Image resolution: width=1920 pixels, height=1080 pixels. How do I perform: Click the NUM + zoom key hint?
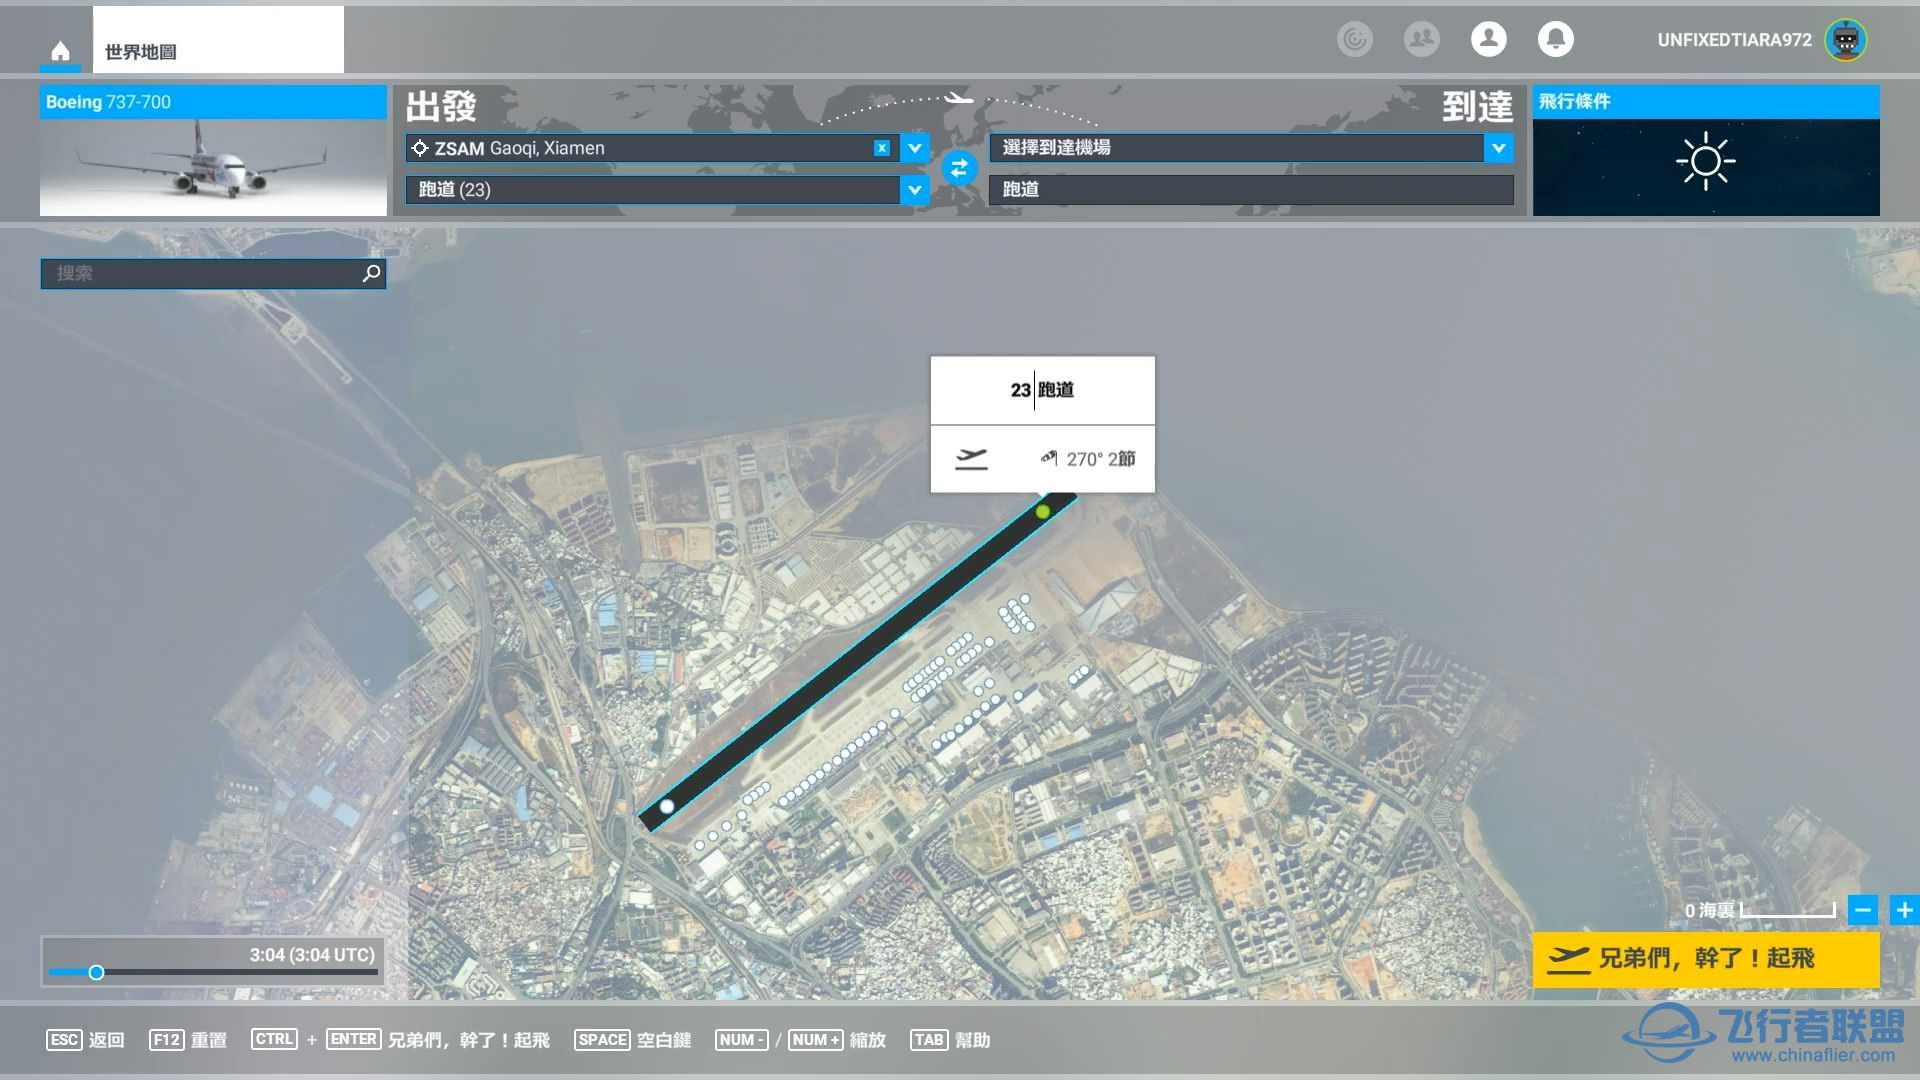(x=815, y=1040)
